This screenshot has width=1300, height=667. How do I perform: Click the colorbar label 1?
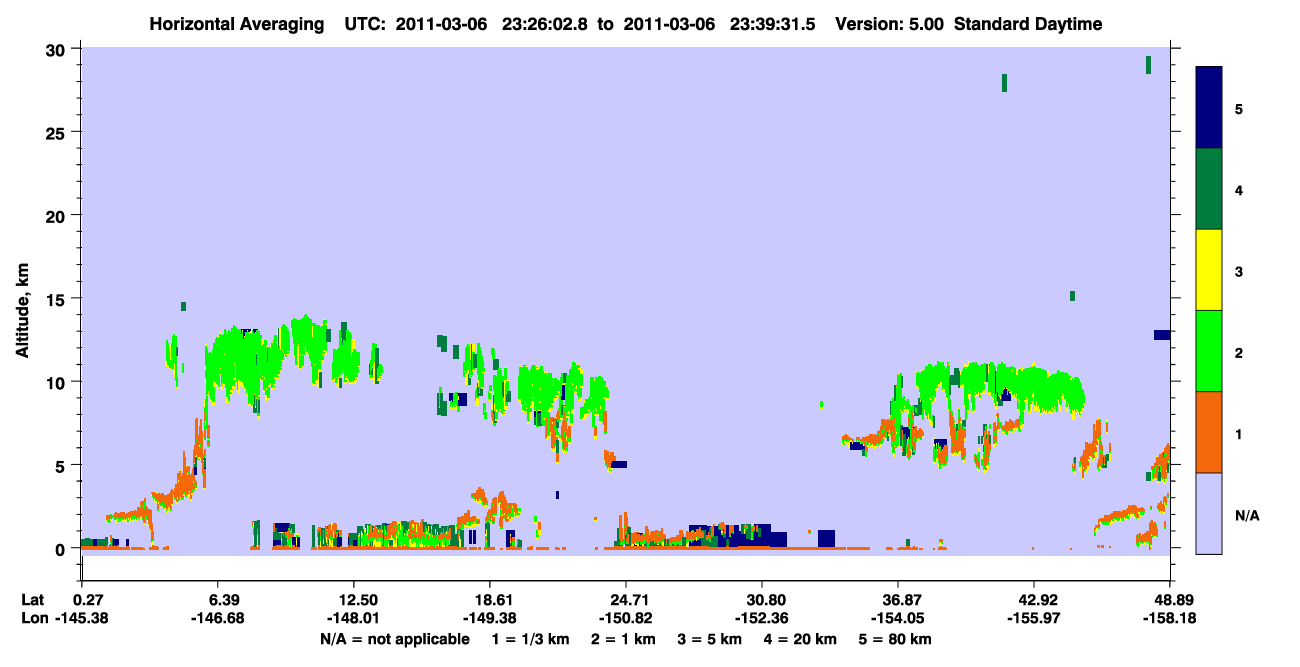point(1240,432)
